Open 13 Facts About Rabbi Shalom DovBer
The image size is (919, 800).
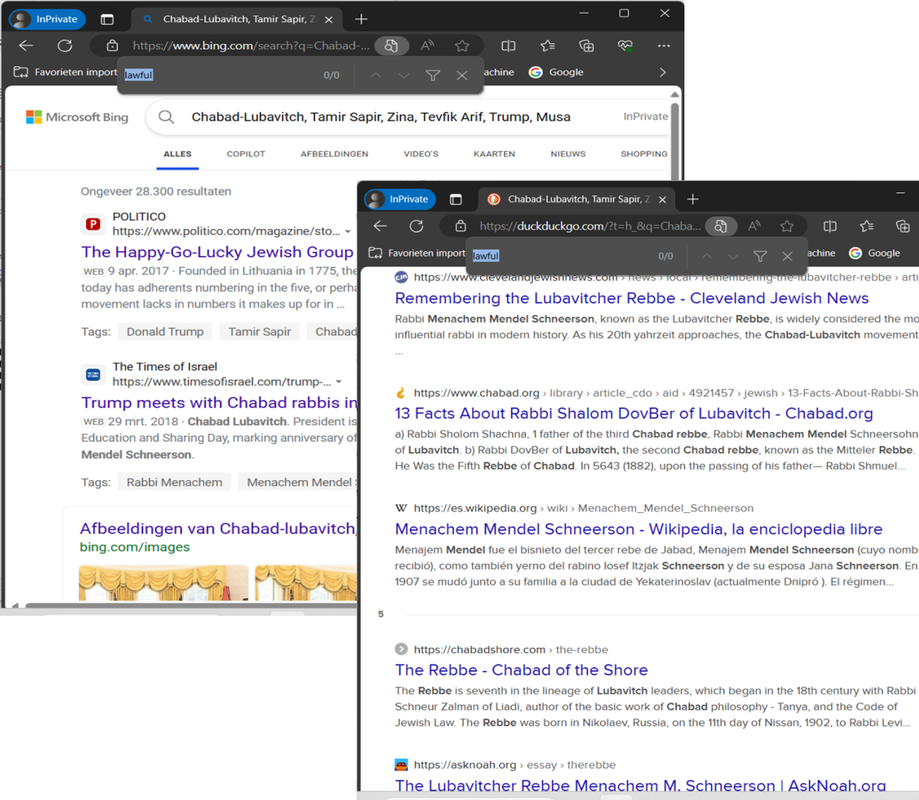[x=634, y=414]
